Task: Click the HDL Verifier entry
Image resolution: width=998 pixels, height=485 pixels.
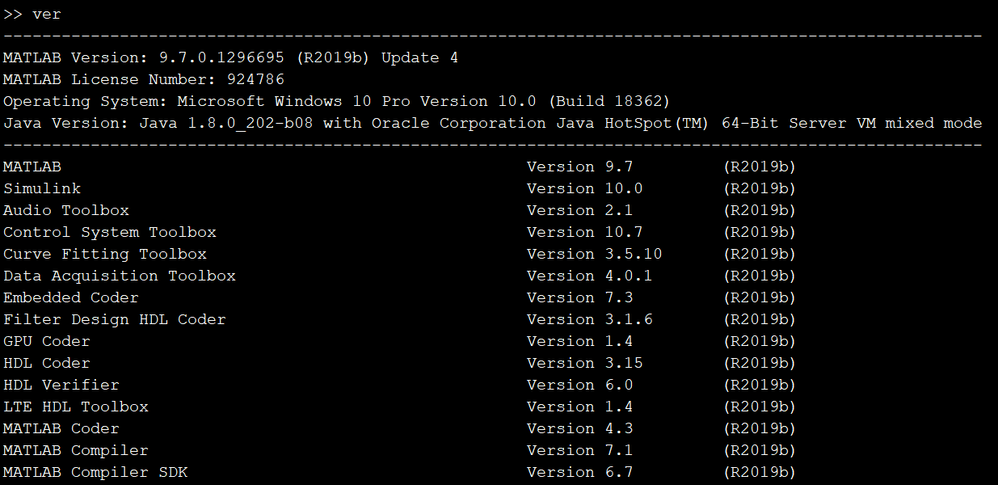Action: (x=61, y=385)
